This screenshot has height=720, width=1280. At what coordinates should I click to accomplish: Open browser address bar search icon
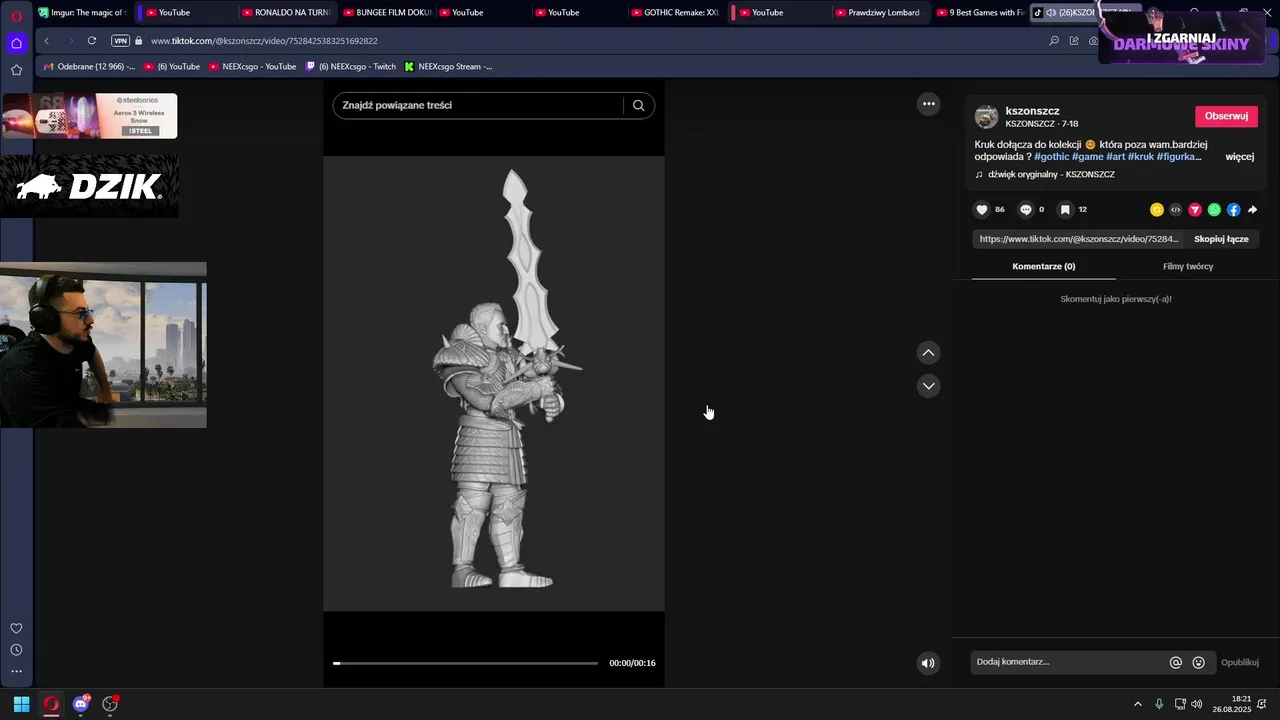coord(1054,41)
